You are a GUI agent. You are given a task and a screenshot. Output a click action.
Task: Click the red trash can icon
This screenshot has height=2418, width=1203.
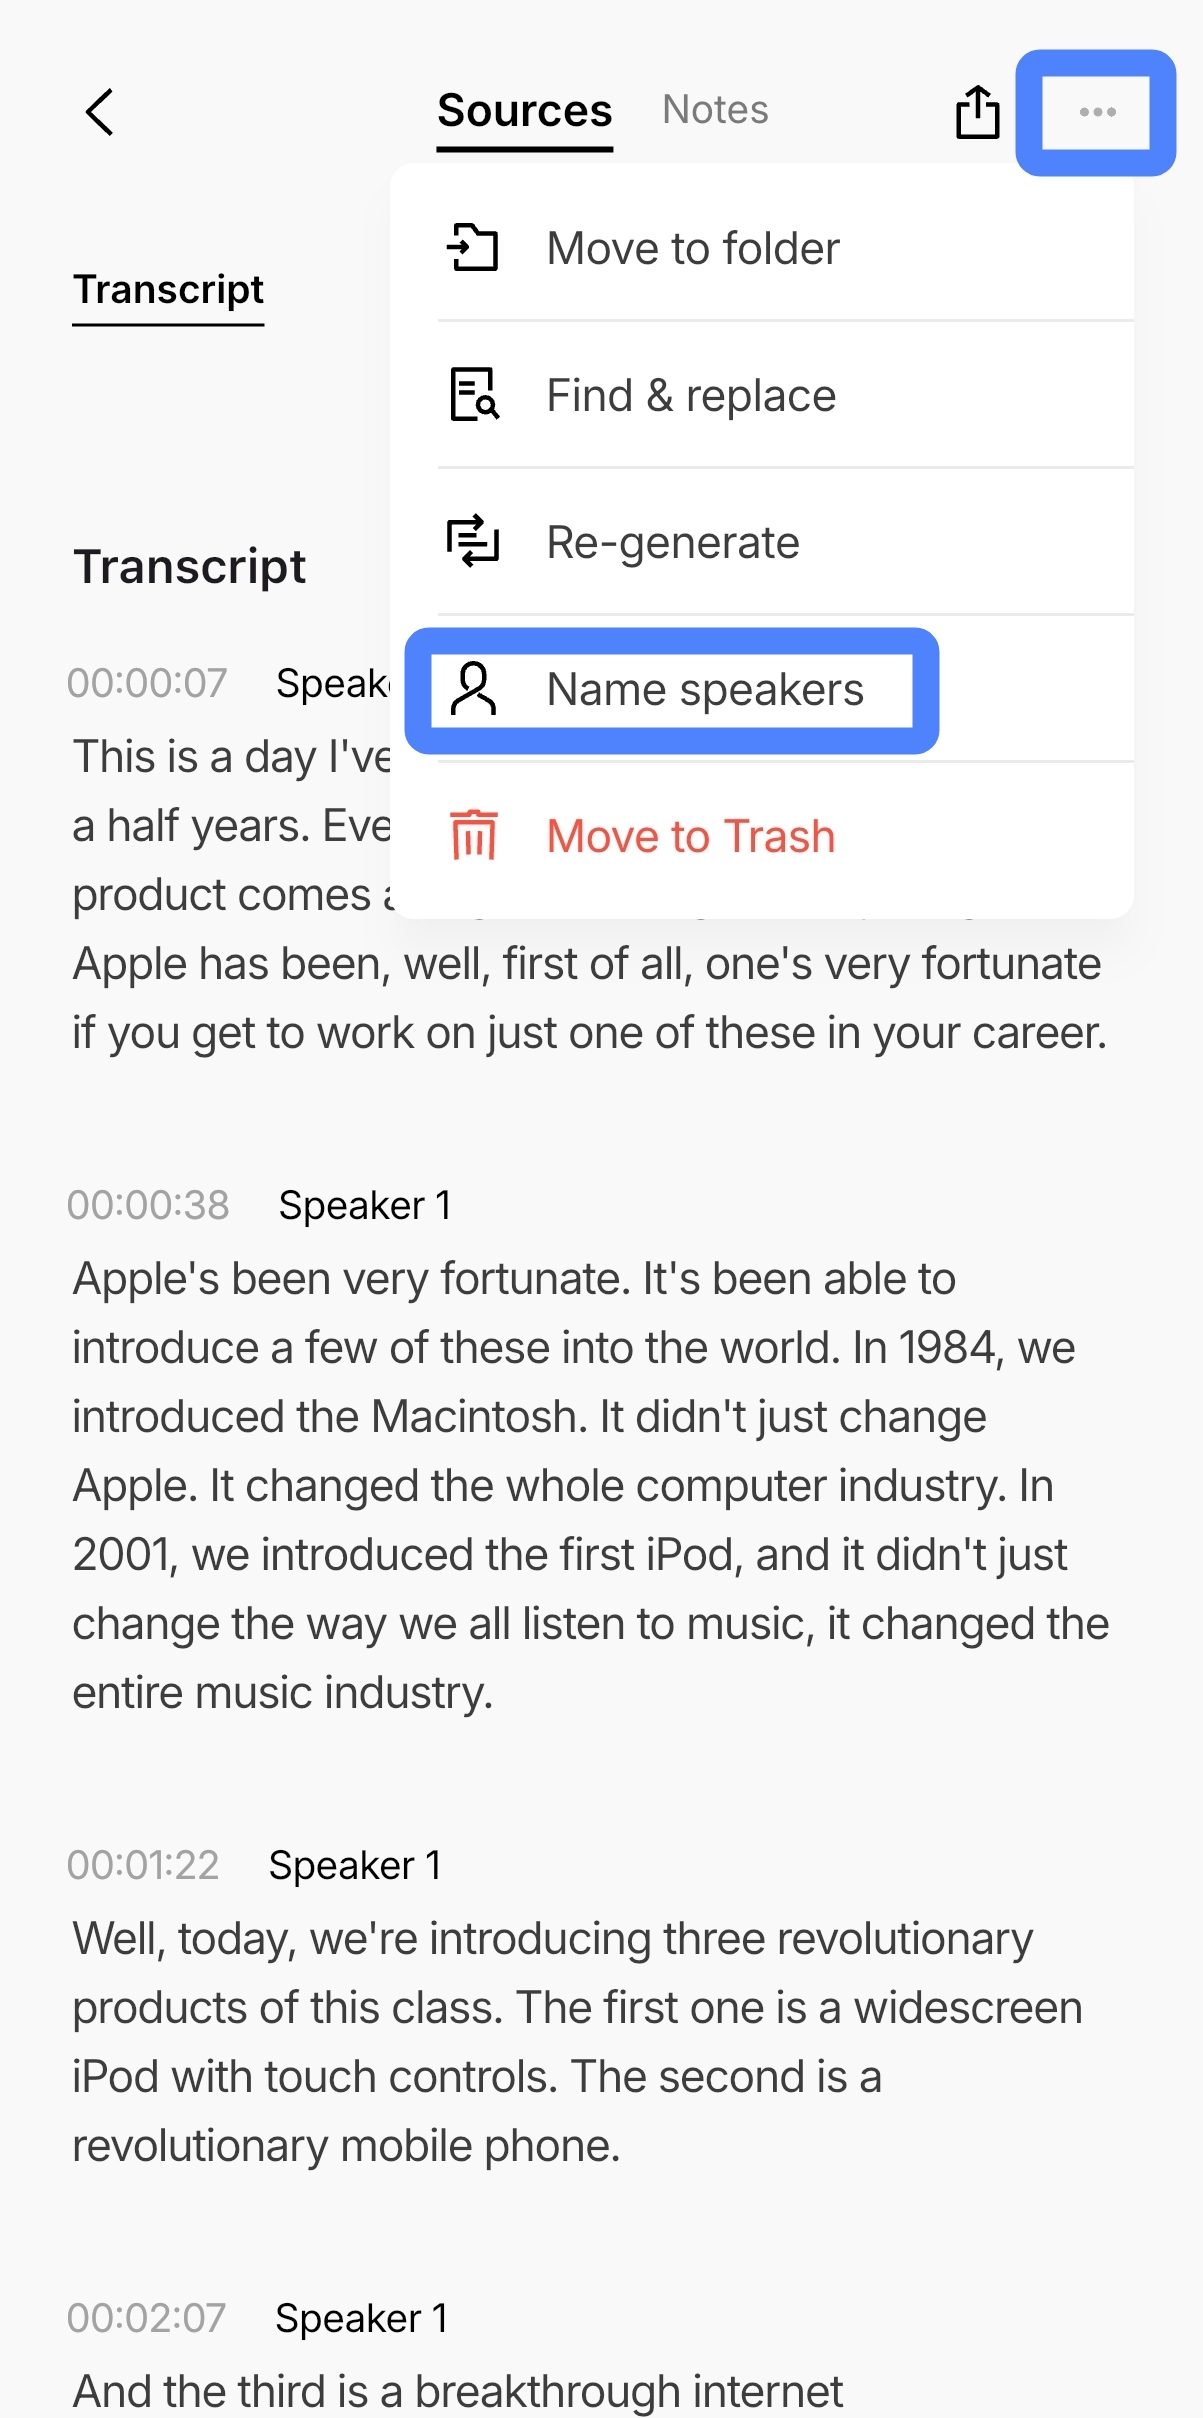coord(473,835)
